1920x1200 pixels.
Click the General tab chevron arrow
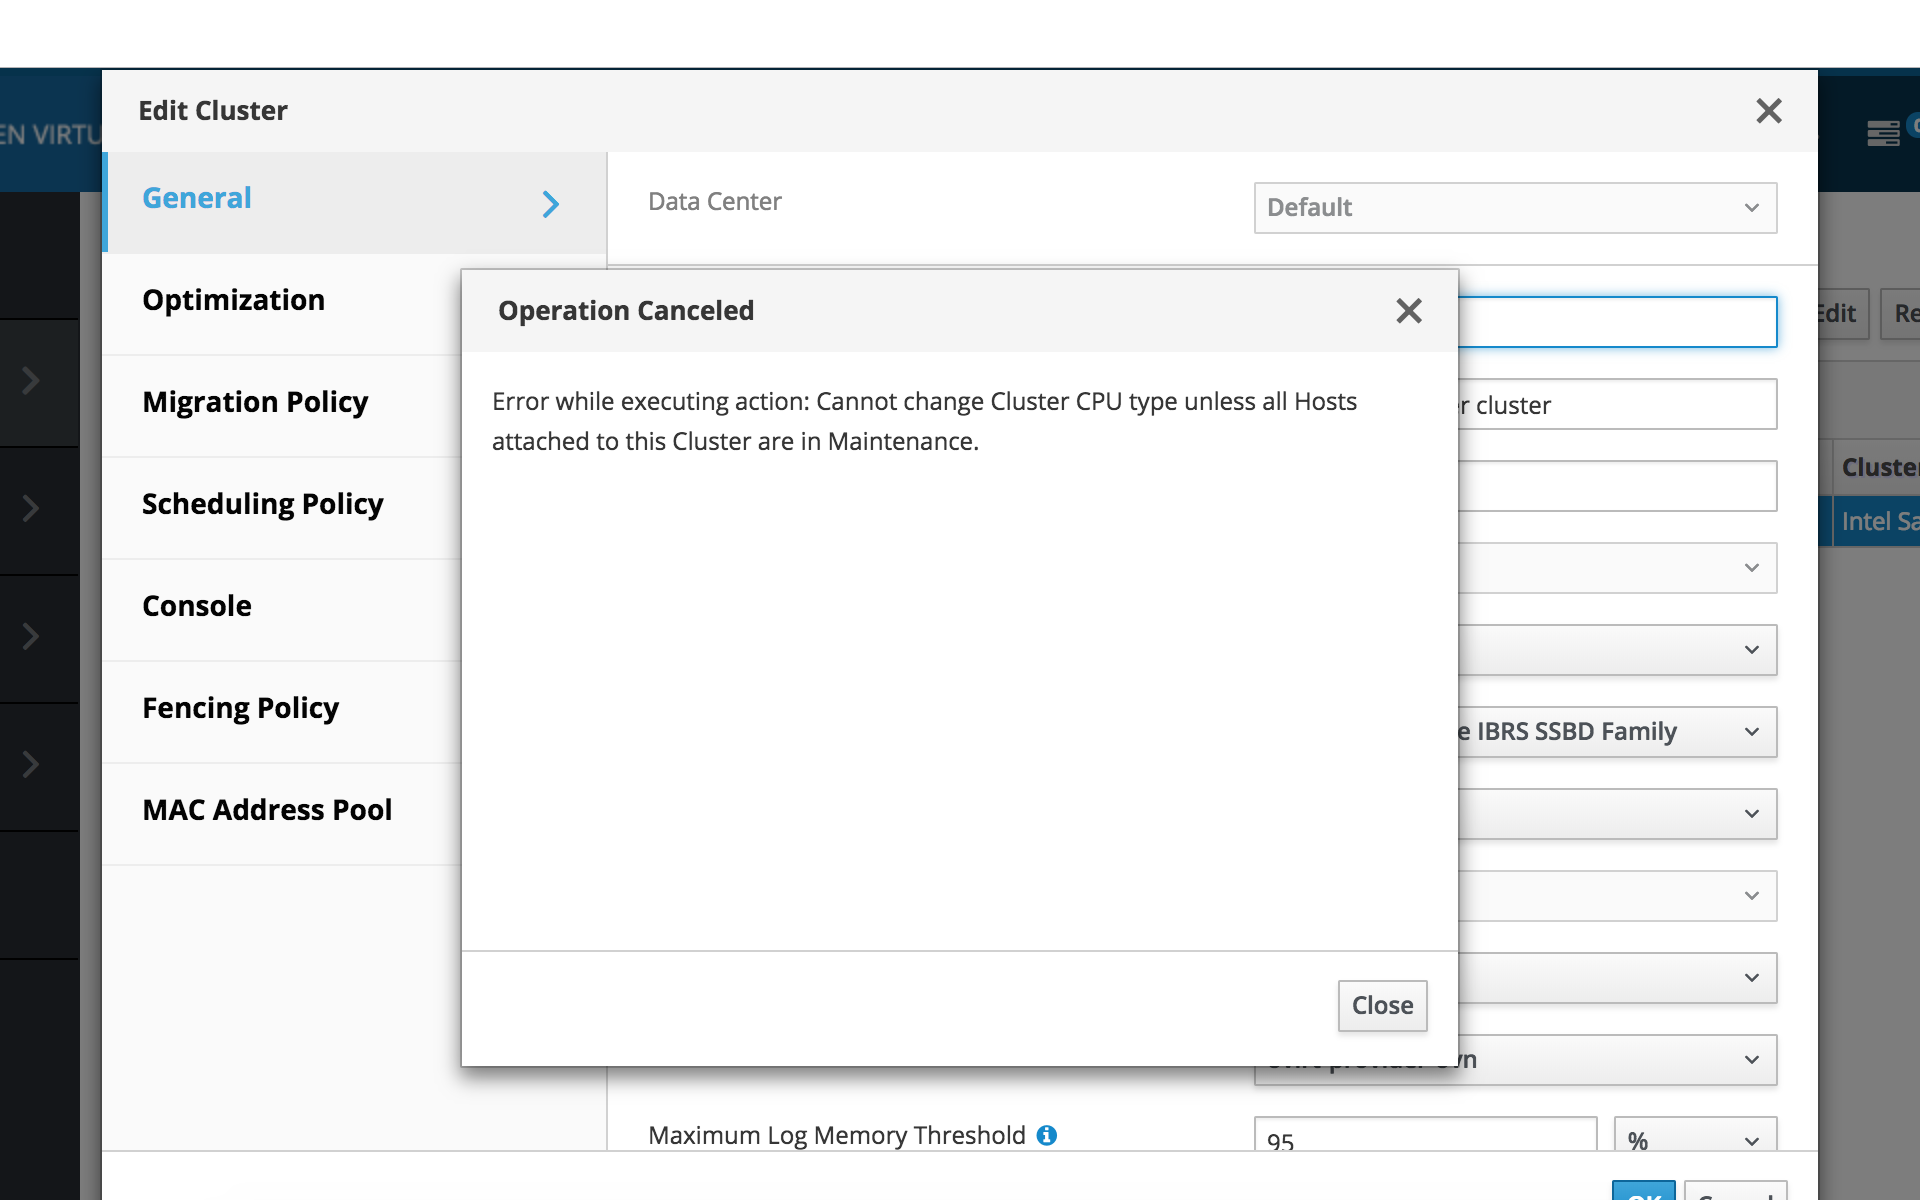(x=550, y=204)
